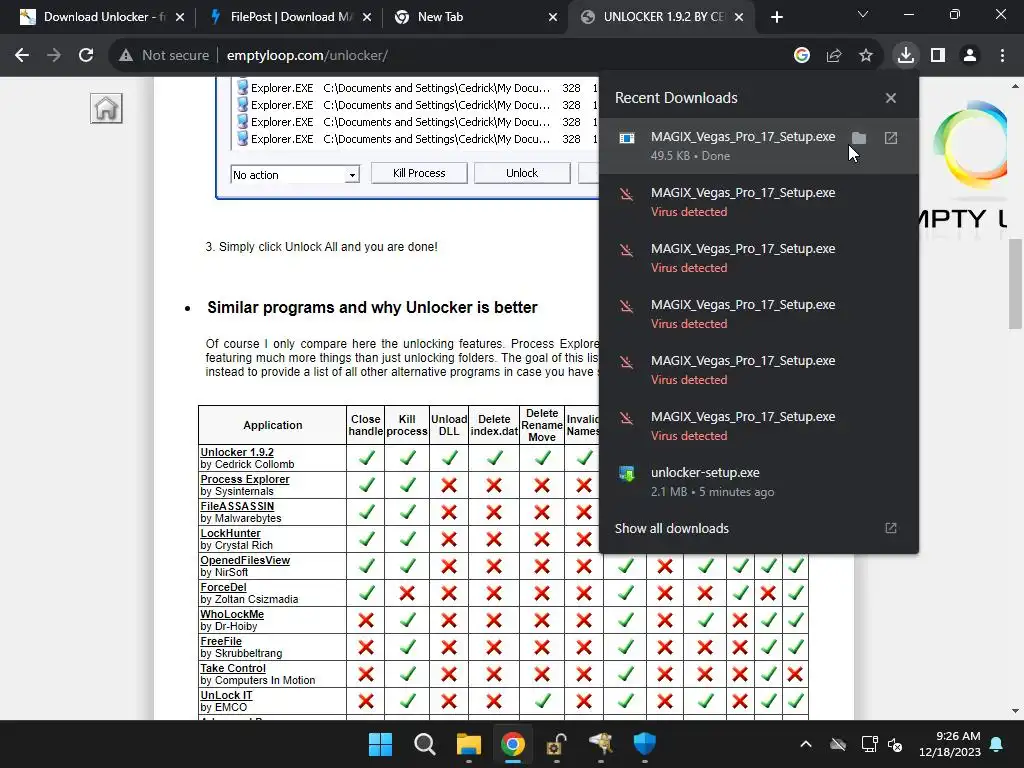Open taskbar Search
Screen dimensions: 1024x768
click(x=424, y=744)
